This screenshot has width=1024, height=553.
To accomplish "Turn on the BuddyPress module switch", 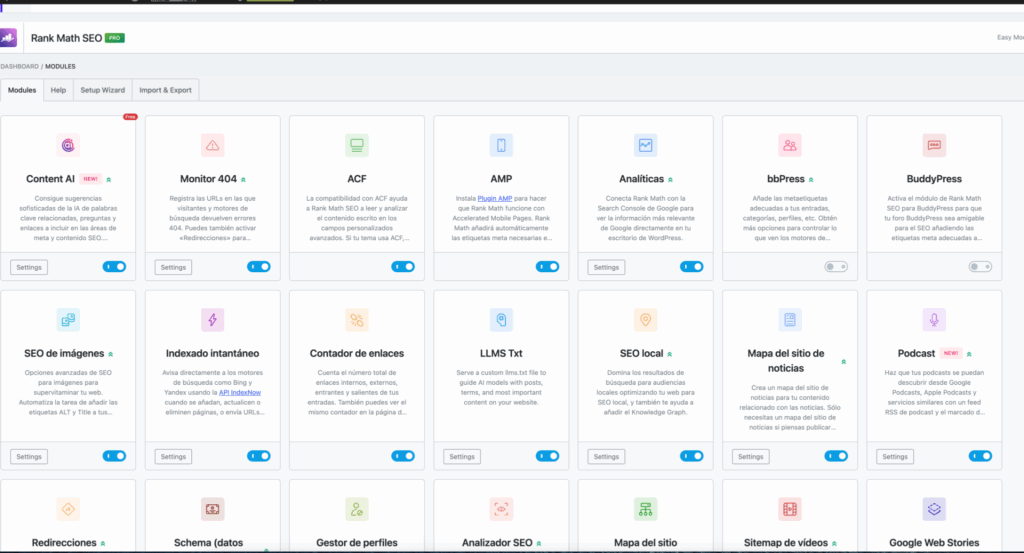I will [980, 267].
